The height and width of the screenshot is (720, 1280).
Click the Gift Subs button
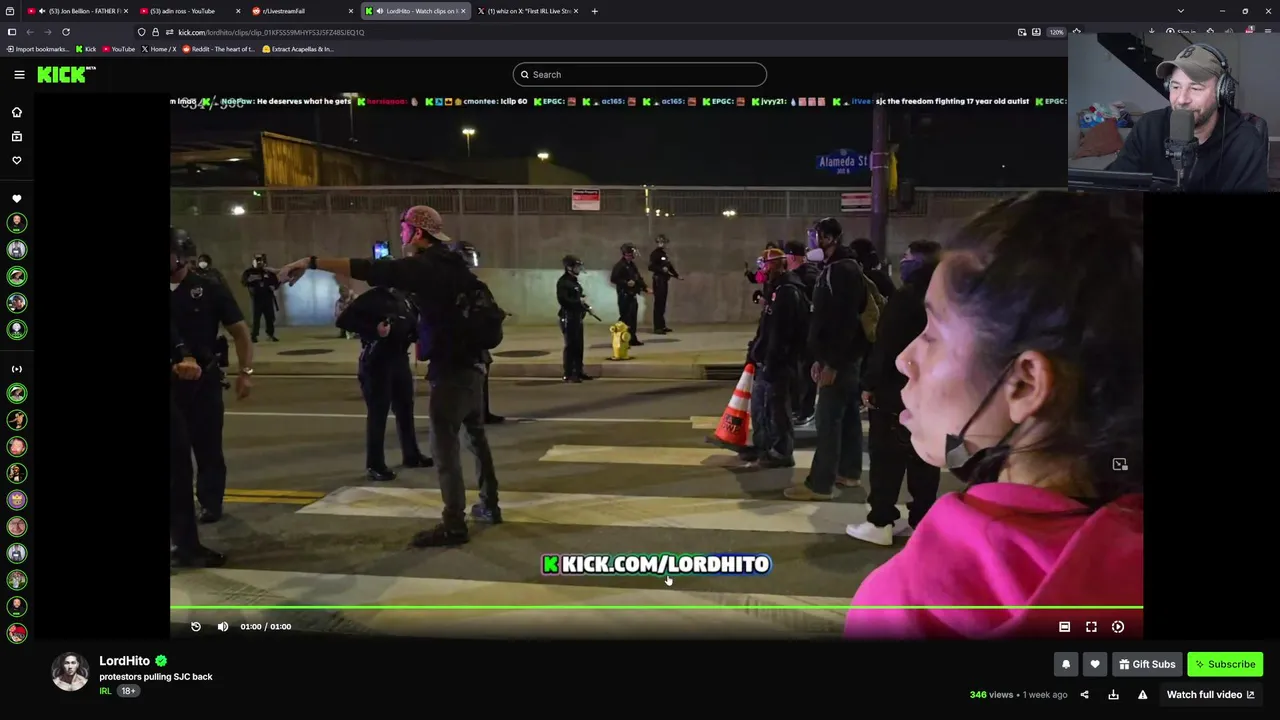pyautogui.click(x=1147, y=664)
